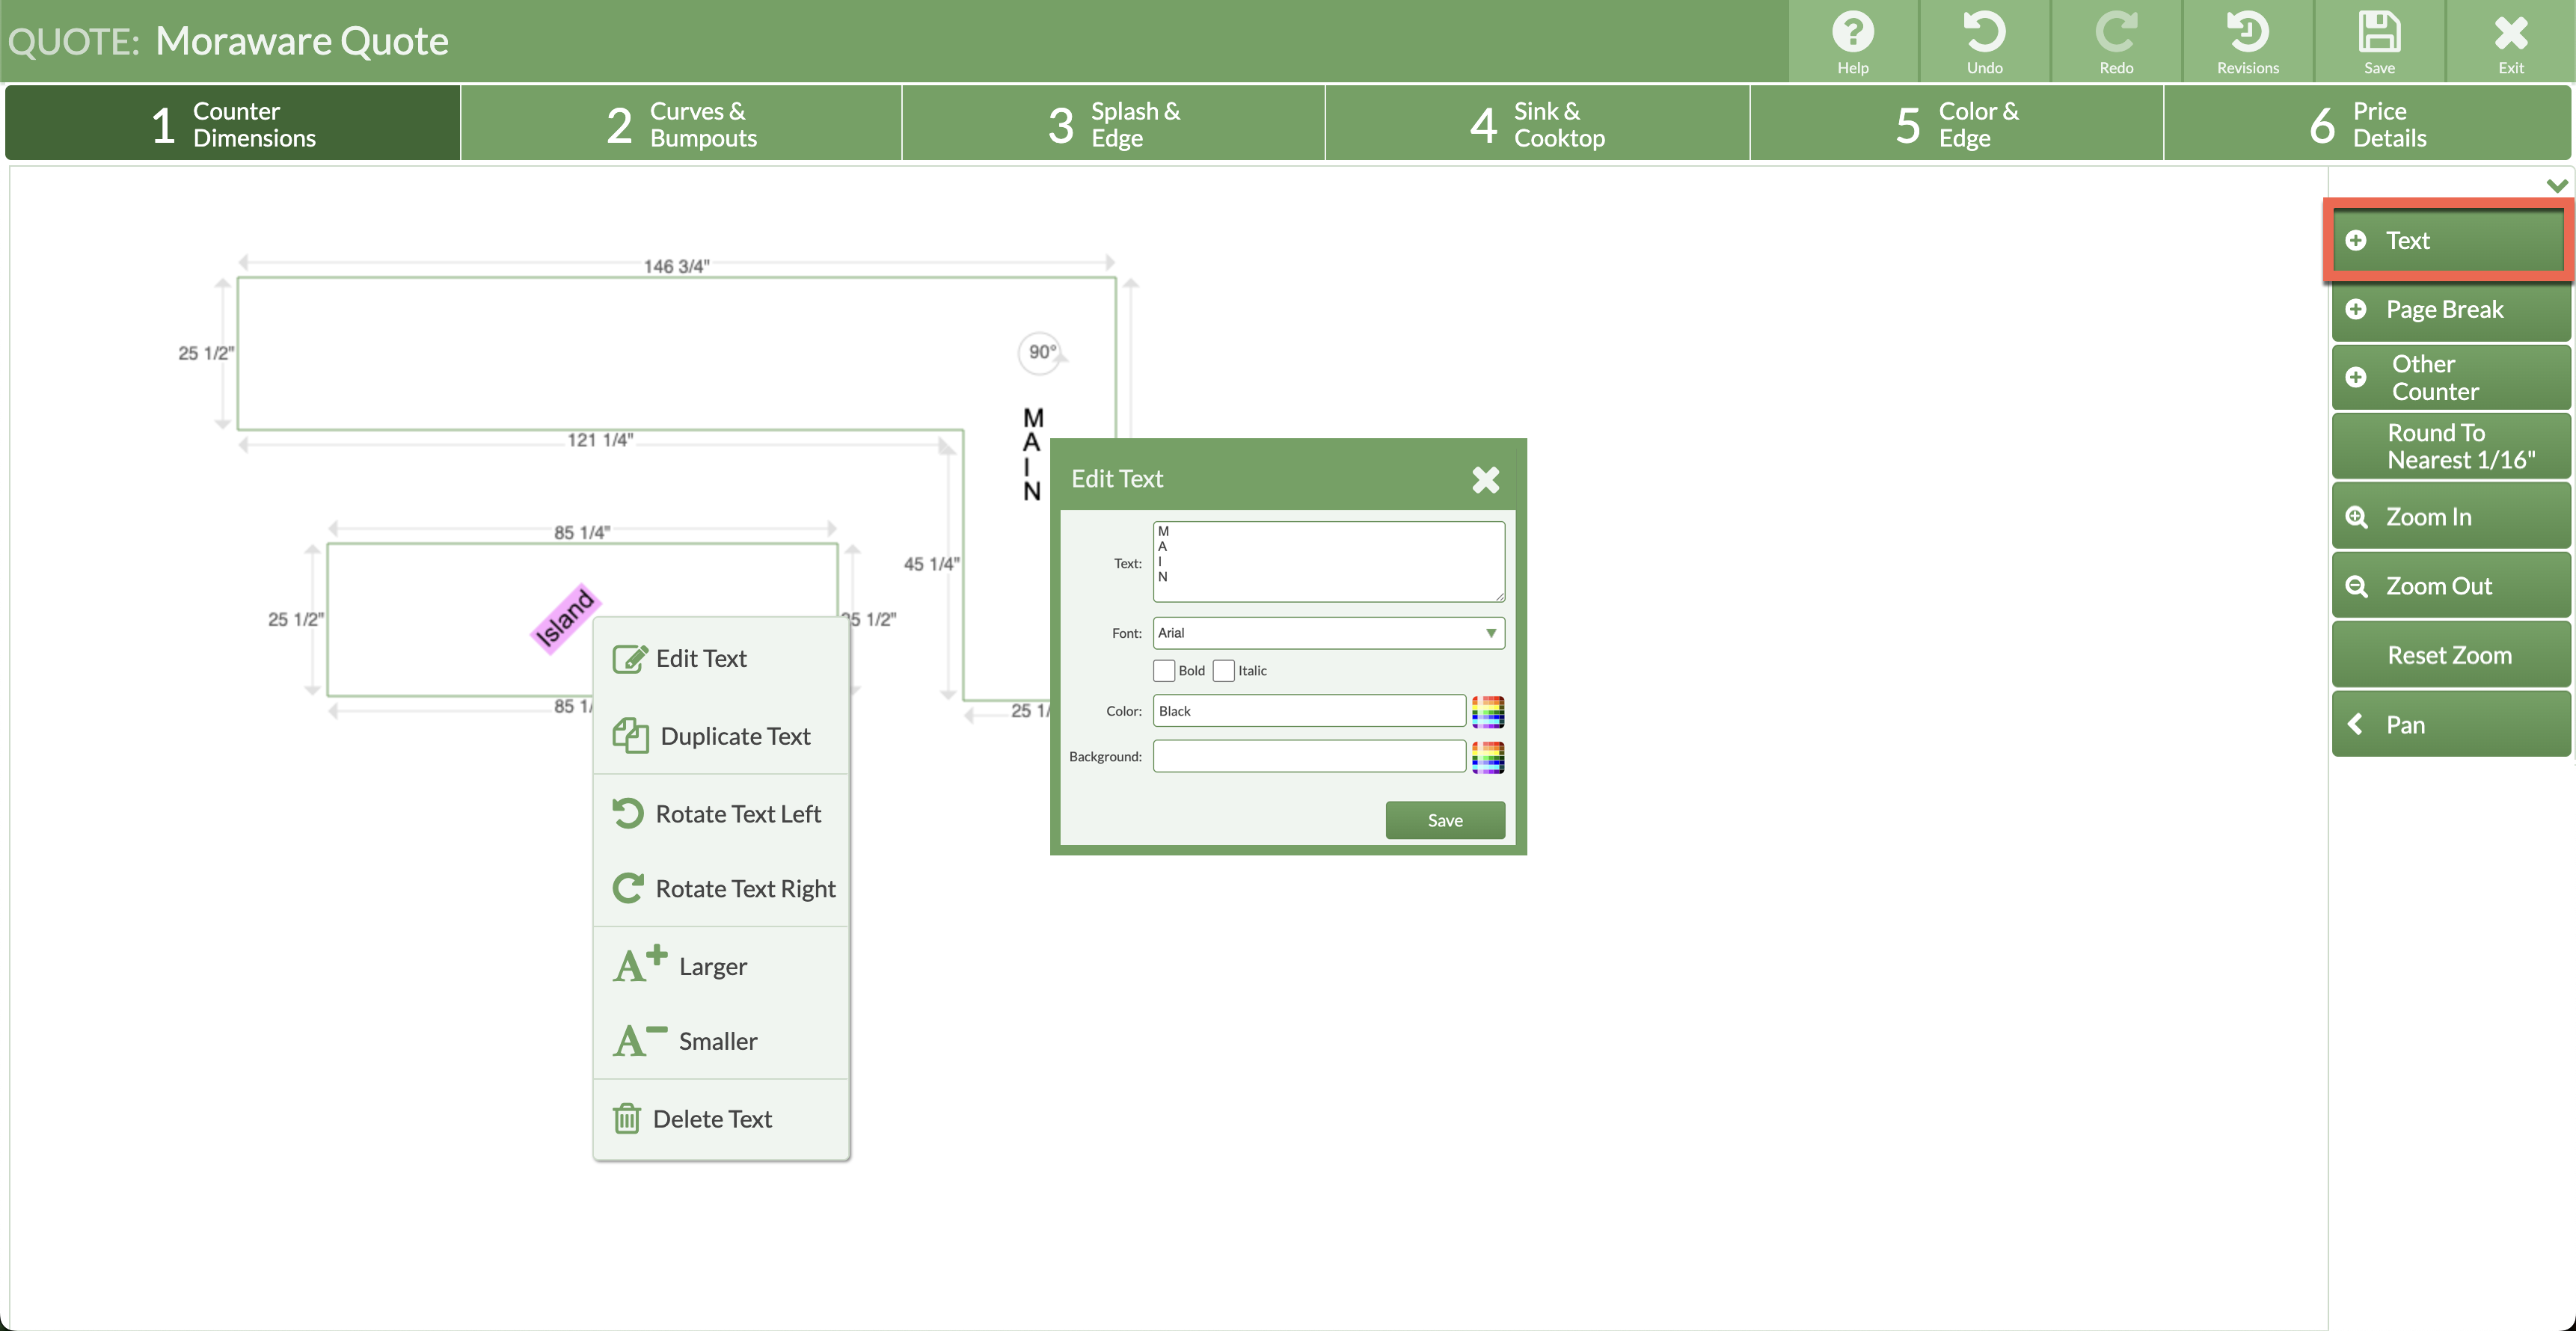
Task: Save changes in the Edit Text dialog
Action: click(x=1444, y=819)
